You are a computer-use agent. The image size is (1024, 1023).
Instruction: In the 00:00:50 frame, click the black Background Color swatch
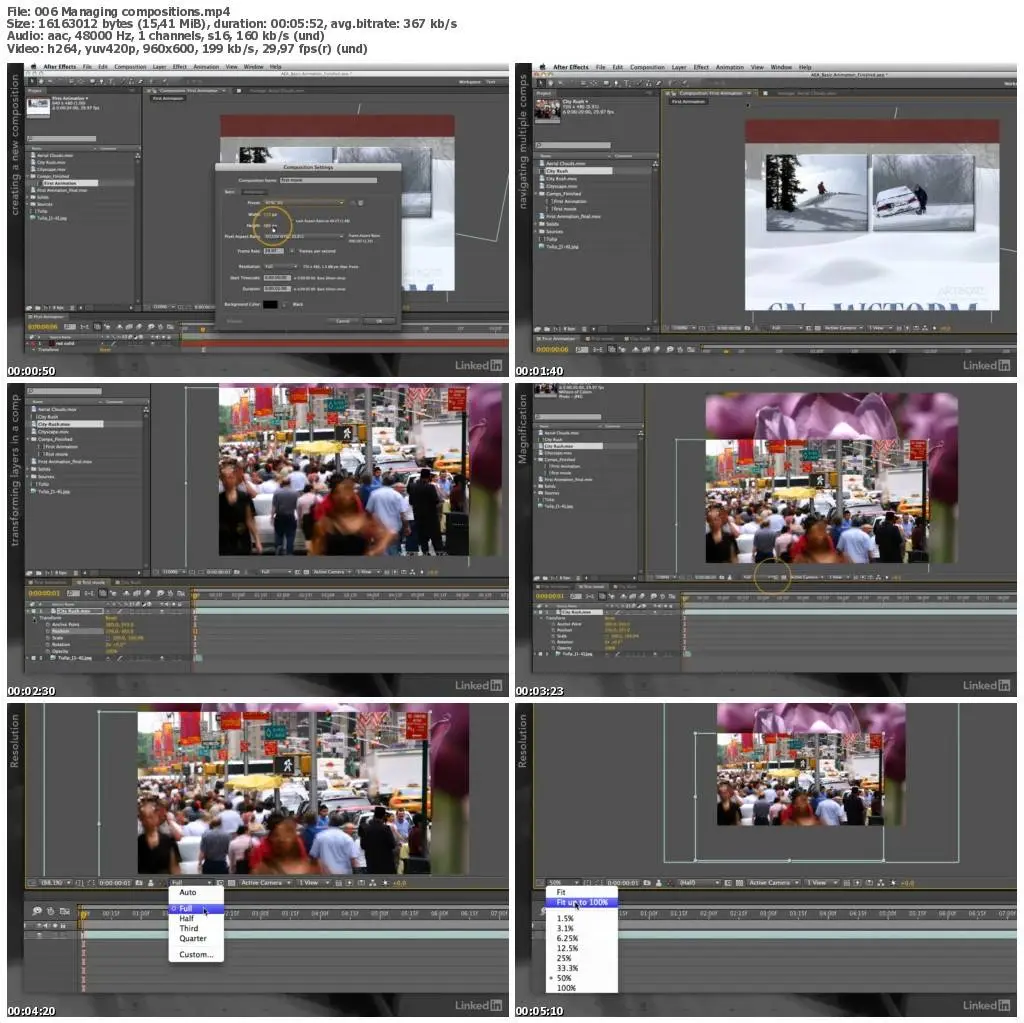tap(270, 304)
